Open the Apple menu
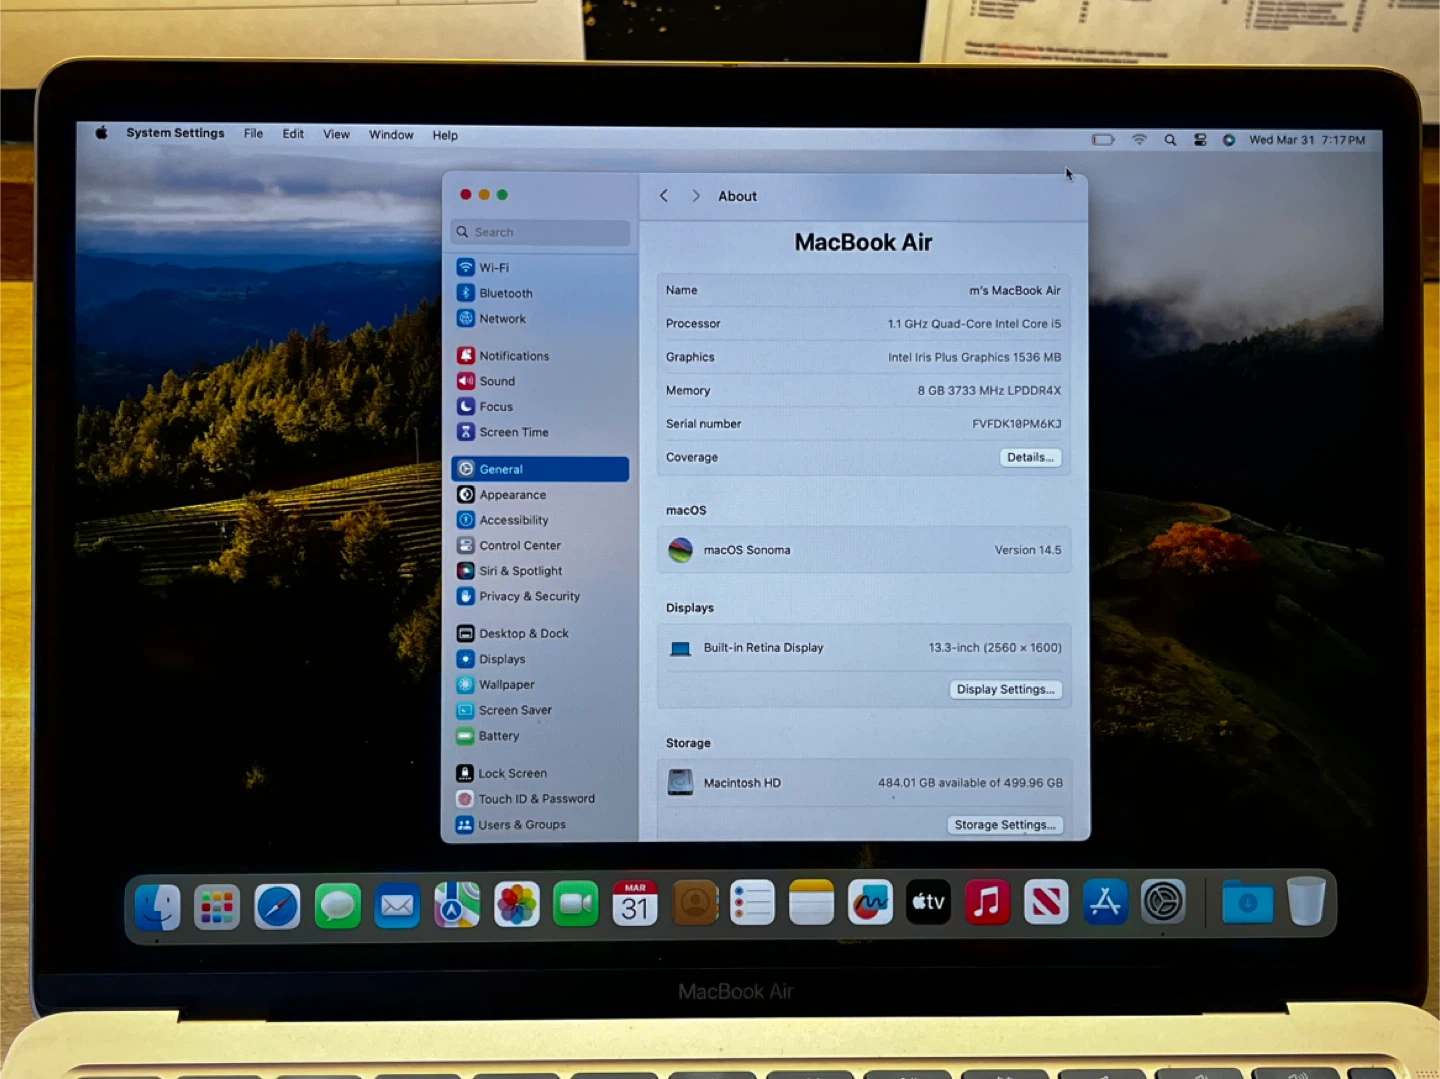Screen dimensions: 1440x1079 pos(101,133)
